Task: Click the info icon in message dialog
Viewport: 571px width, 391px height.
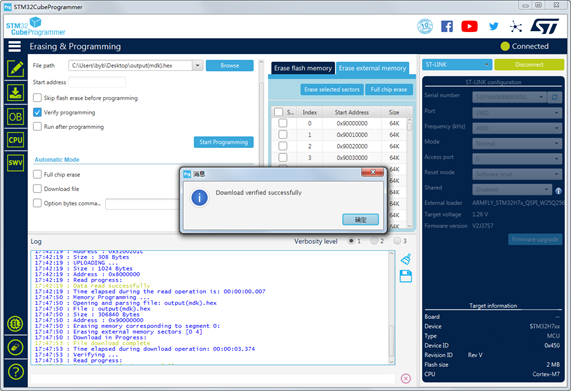Action: point(200,198)
